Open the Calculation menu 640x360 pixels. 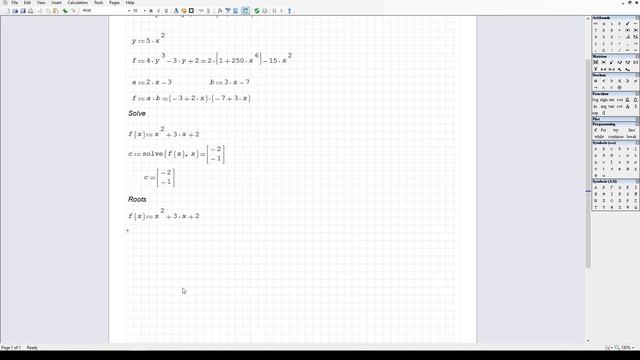point(78,3)
